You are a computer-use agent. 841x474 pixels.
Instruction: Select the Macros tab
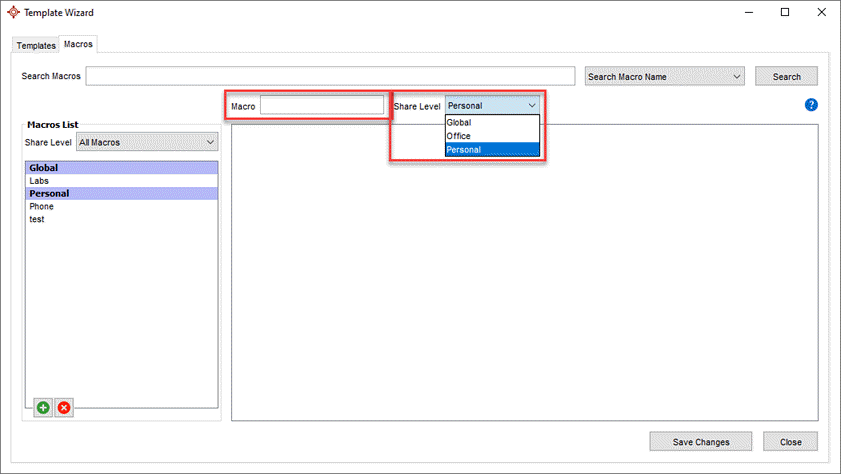pos(78,45)
